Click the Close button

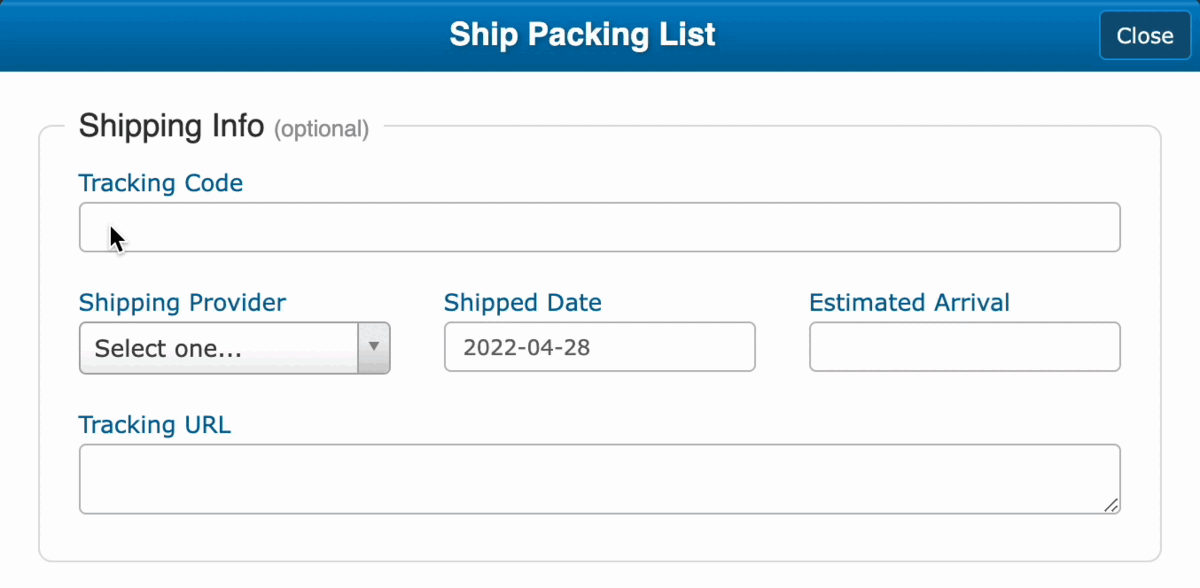click(1144, 35)
